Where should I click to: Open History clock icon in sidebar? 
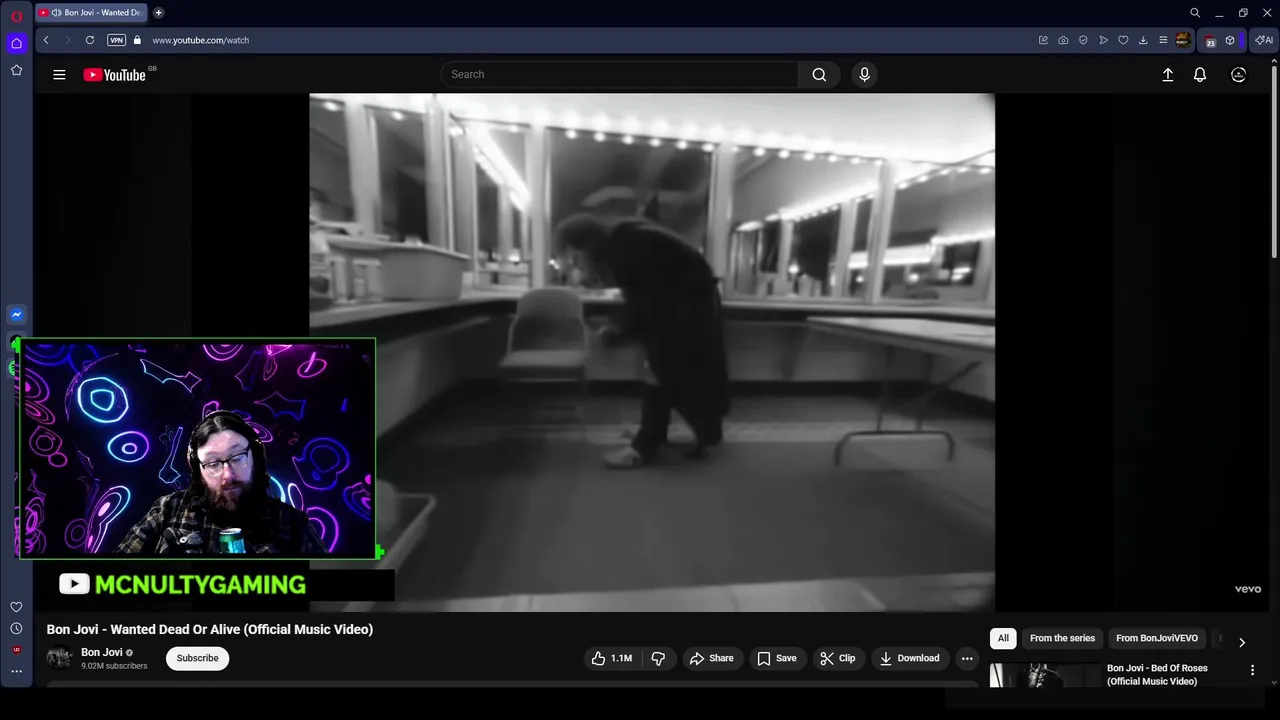click(x=16, y=628)
